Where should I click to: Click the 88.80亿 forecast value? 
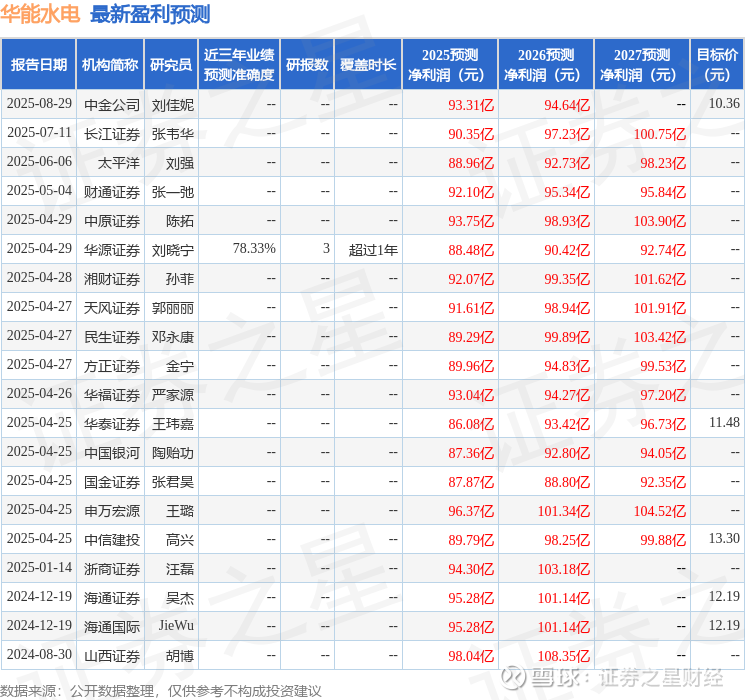coord(567,482)
